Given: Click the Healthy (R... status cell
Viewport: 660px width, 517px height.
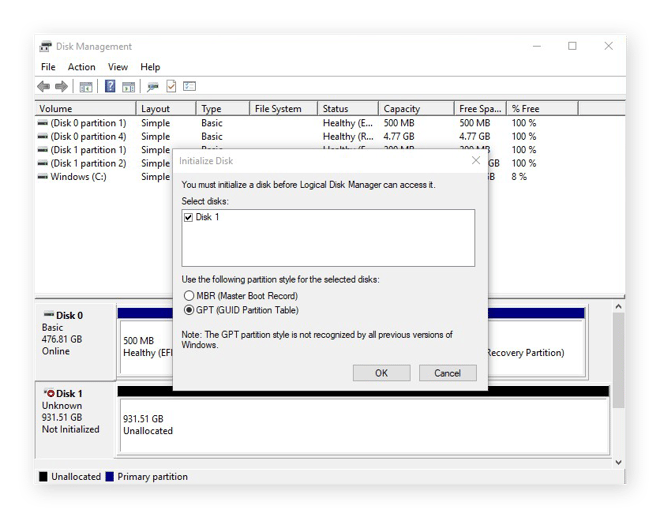Looking at the screenshot, I should pos(348,136).
